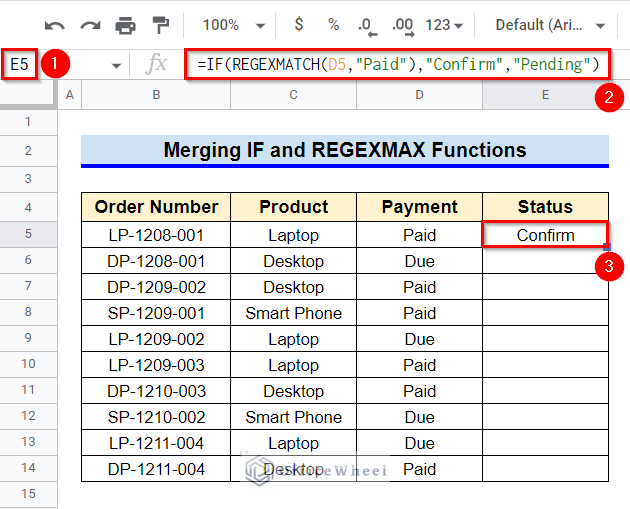Open the 123 more formats dropdown

pos(444,25)
